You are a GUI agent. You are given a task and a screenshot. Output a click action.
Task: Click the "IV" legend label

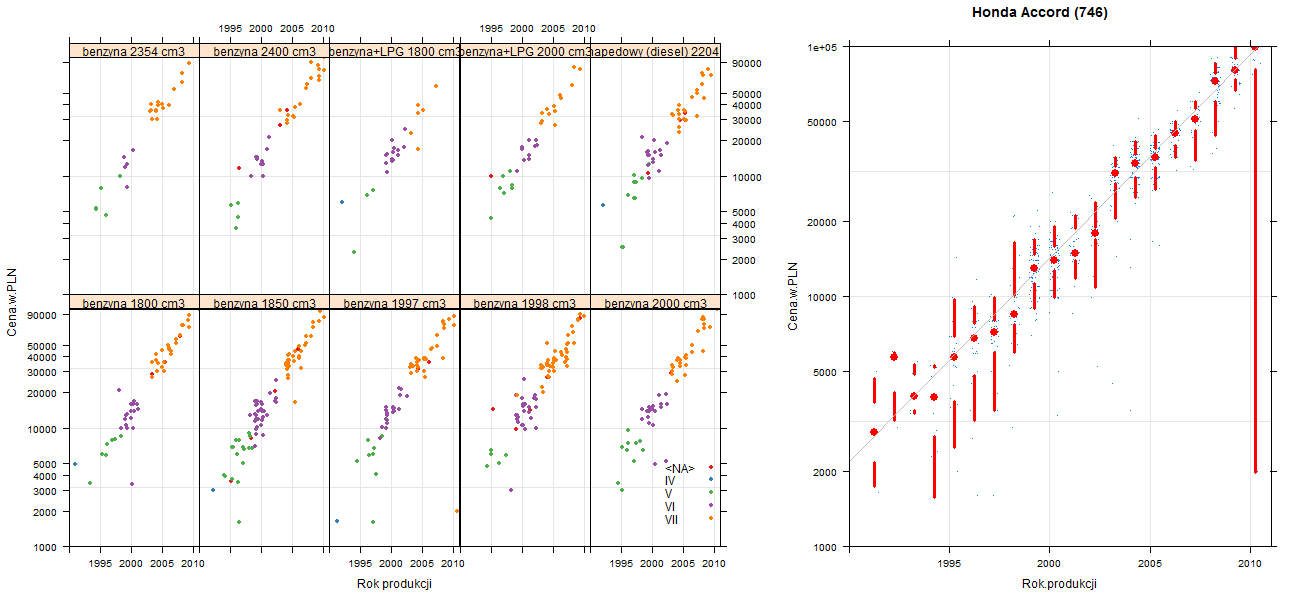coord(670,481)
